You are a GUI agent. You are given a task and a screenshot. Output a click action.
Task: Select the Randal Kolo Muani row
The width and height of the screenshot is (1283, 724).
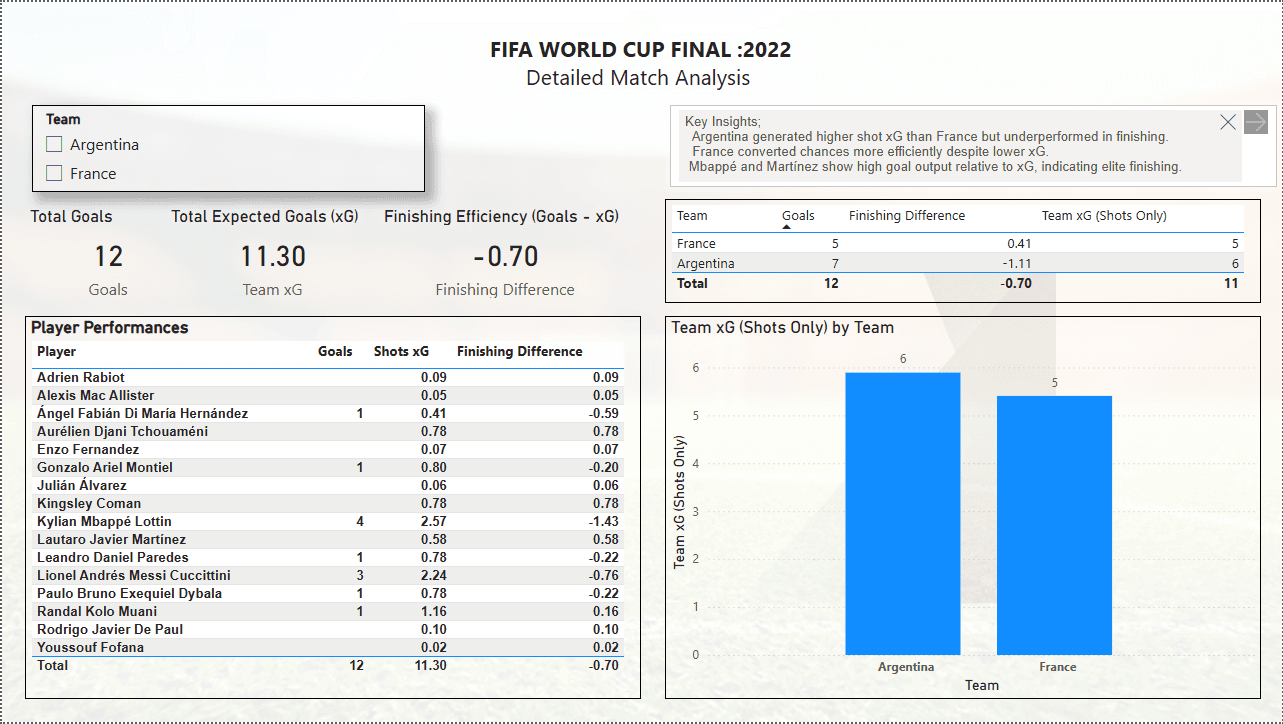tap(328, 612)
